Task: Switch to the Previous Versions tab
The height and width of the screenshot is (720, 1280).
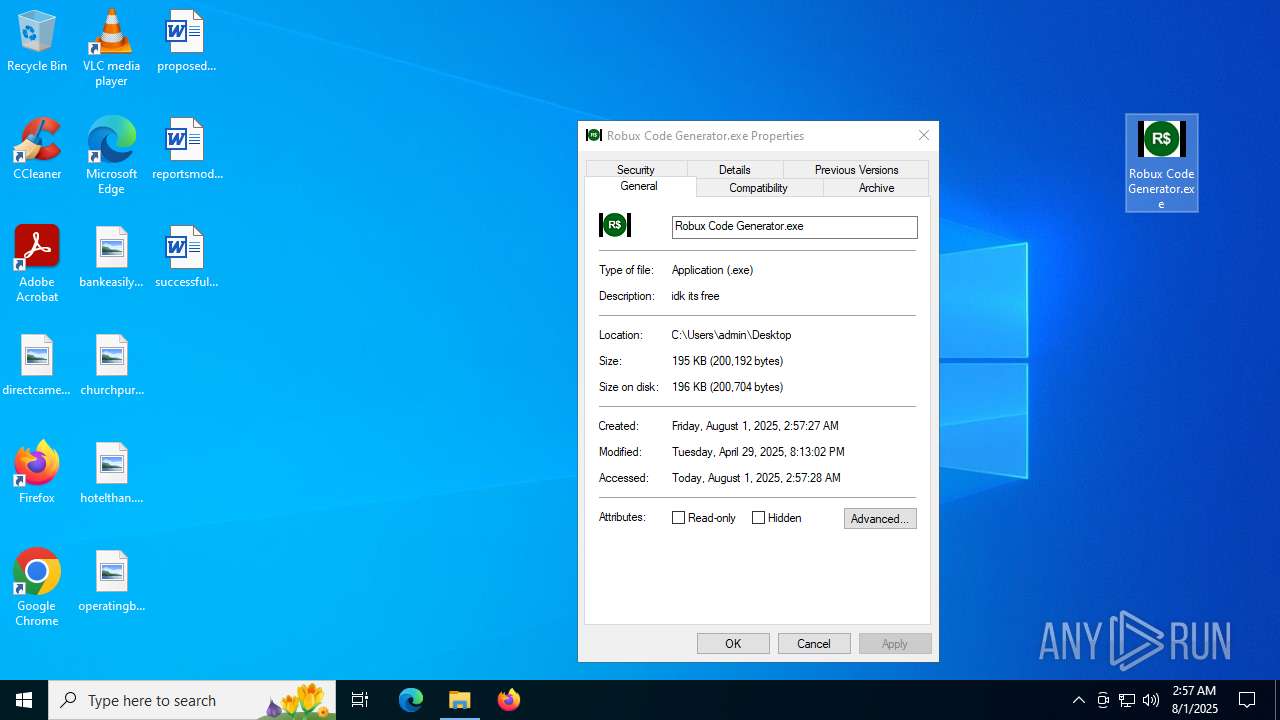Action: click(856, 170)
